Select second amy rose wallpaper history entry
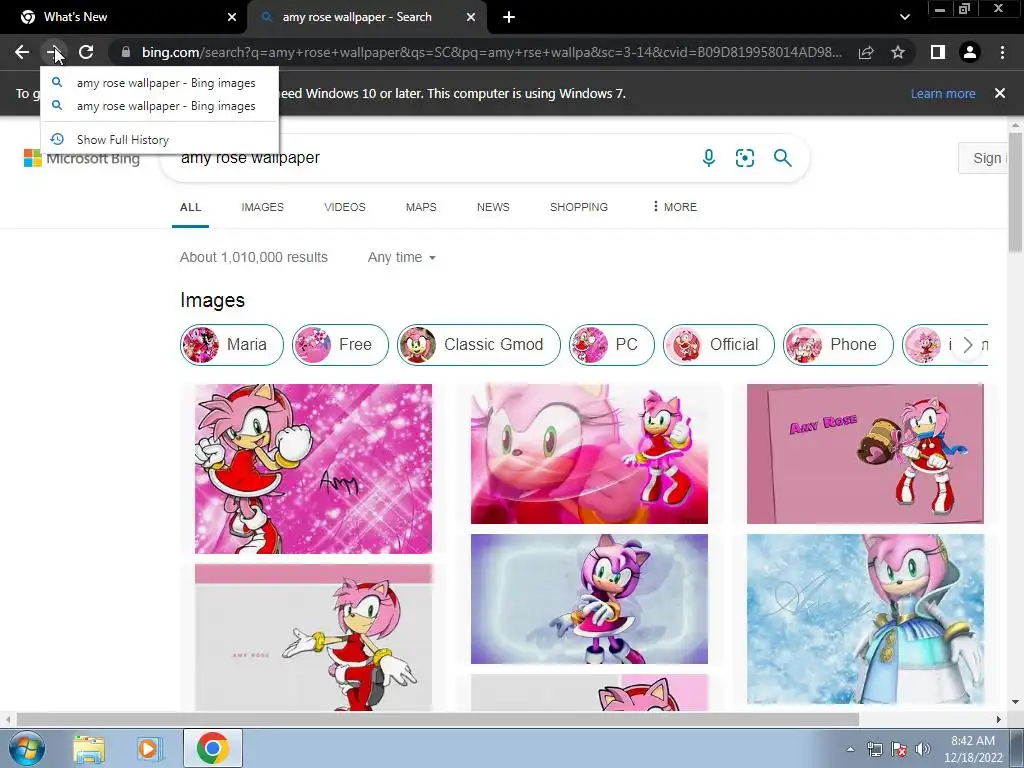1024x768 pixels. coord(159,106)
